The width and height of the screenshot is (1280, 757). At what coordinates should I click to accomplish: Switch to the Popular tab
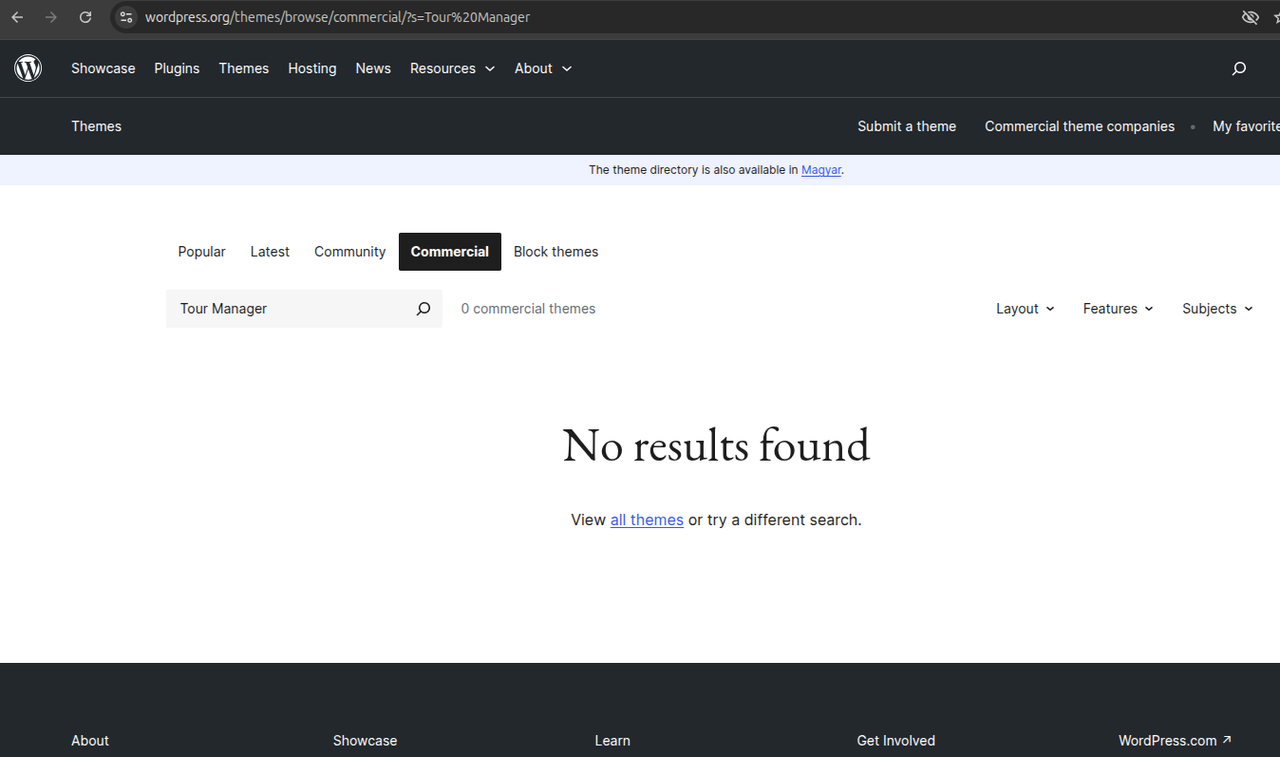202,252
